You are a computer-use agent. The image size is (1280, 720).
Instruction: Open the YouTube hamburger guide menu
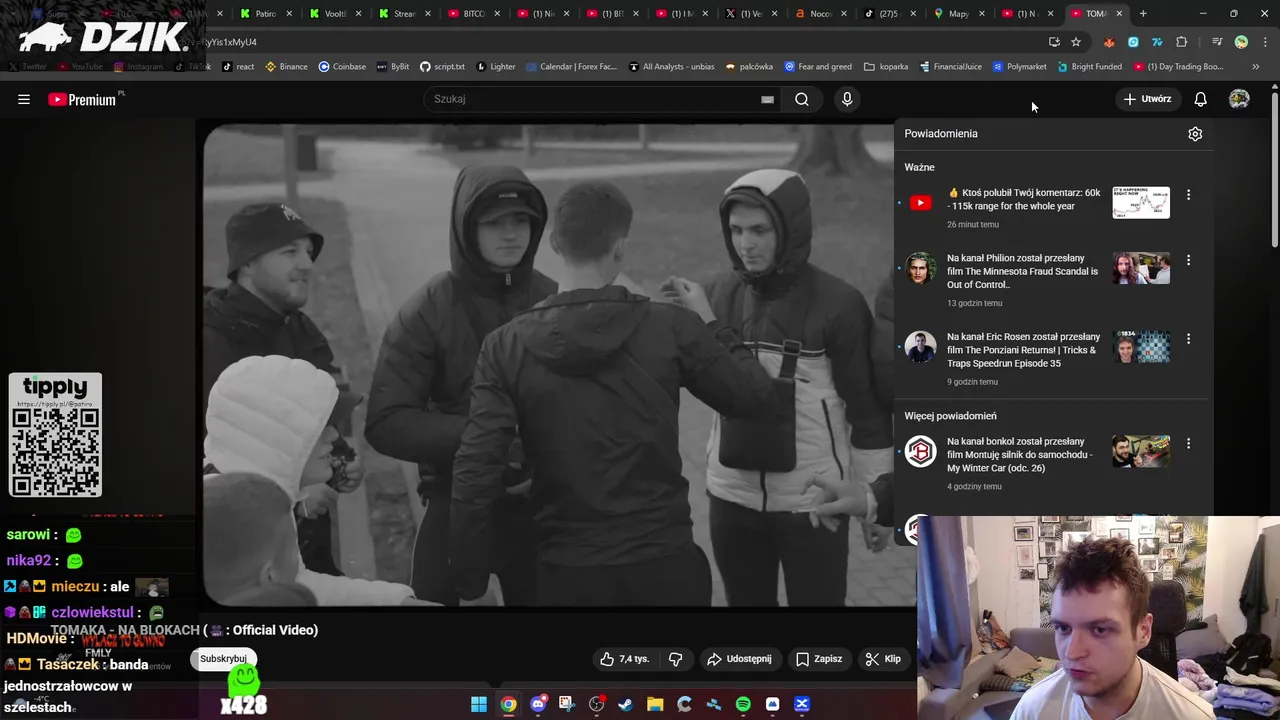[x=24, y=99]
